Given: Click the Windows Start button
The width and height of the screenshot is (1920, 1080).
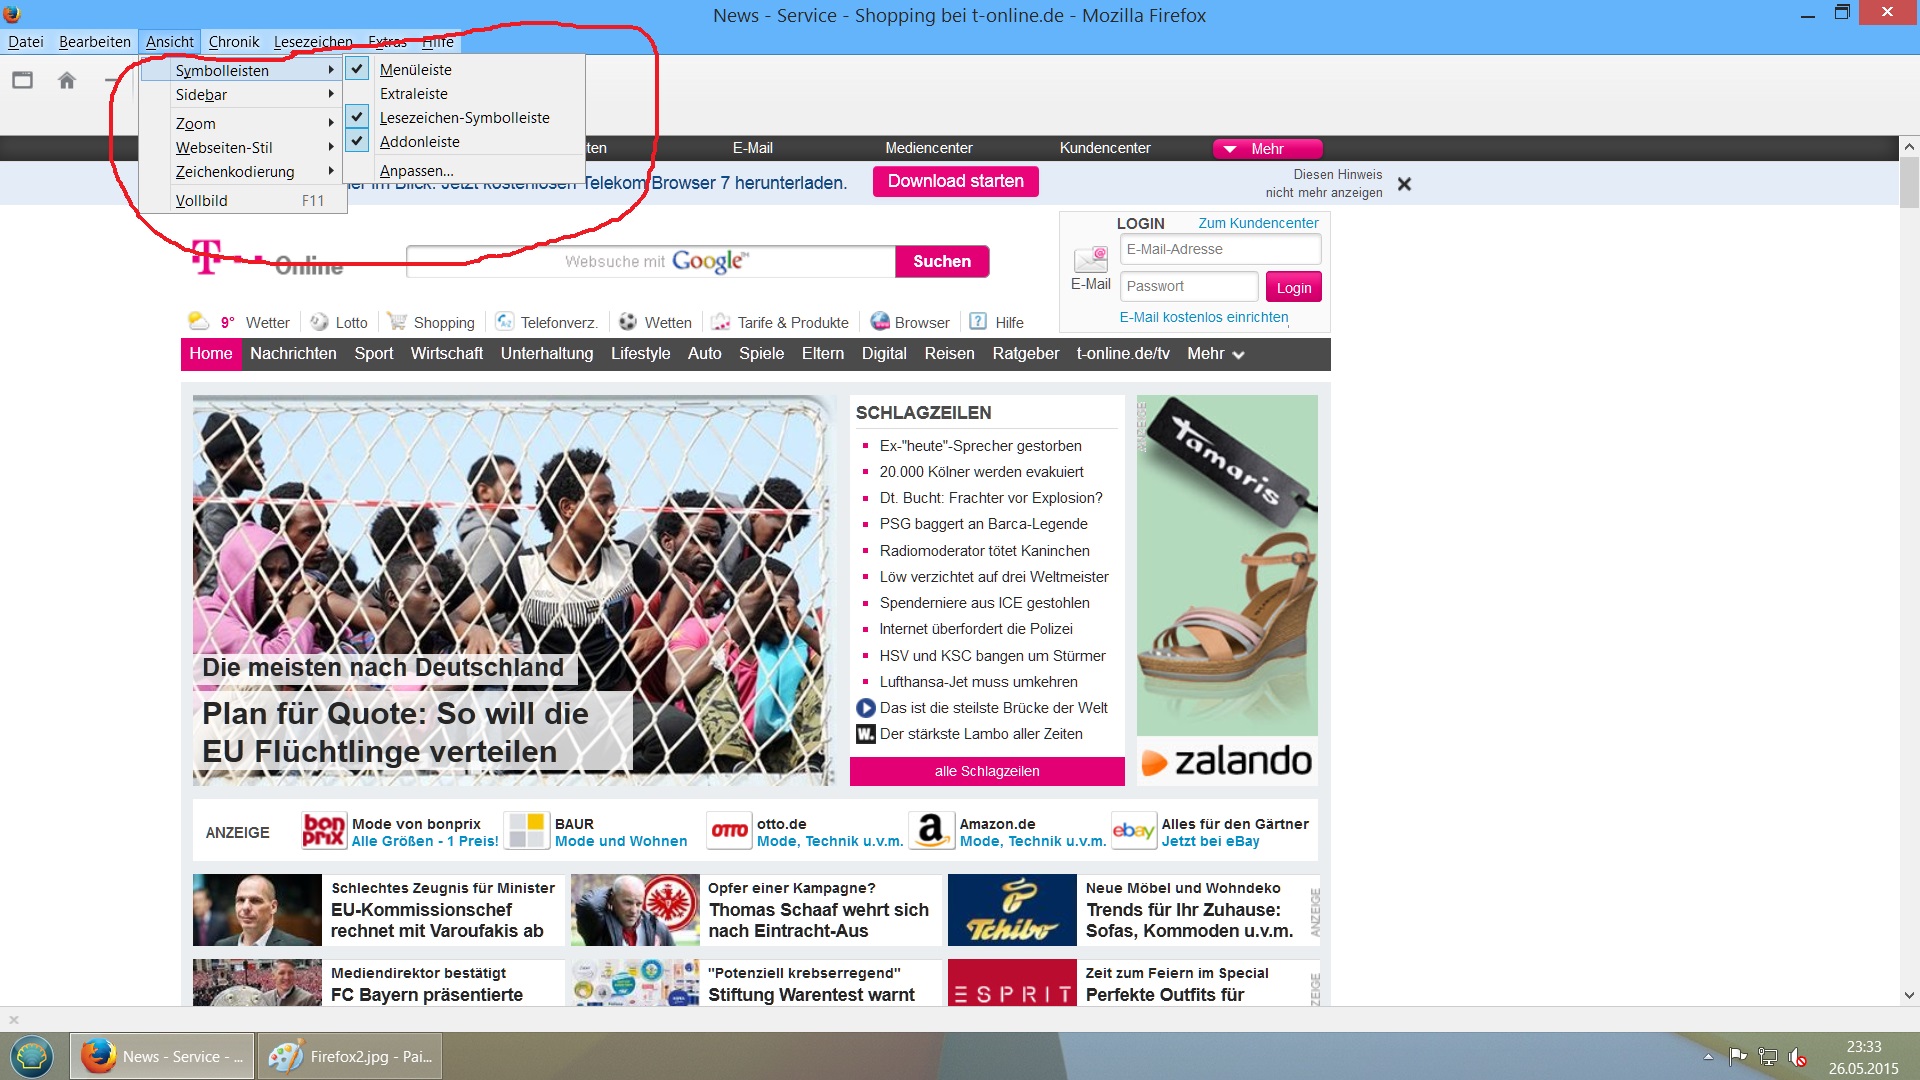Looking at the screenshot, I should click(x=32, y=1056).
